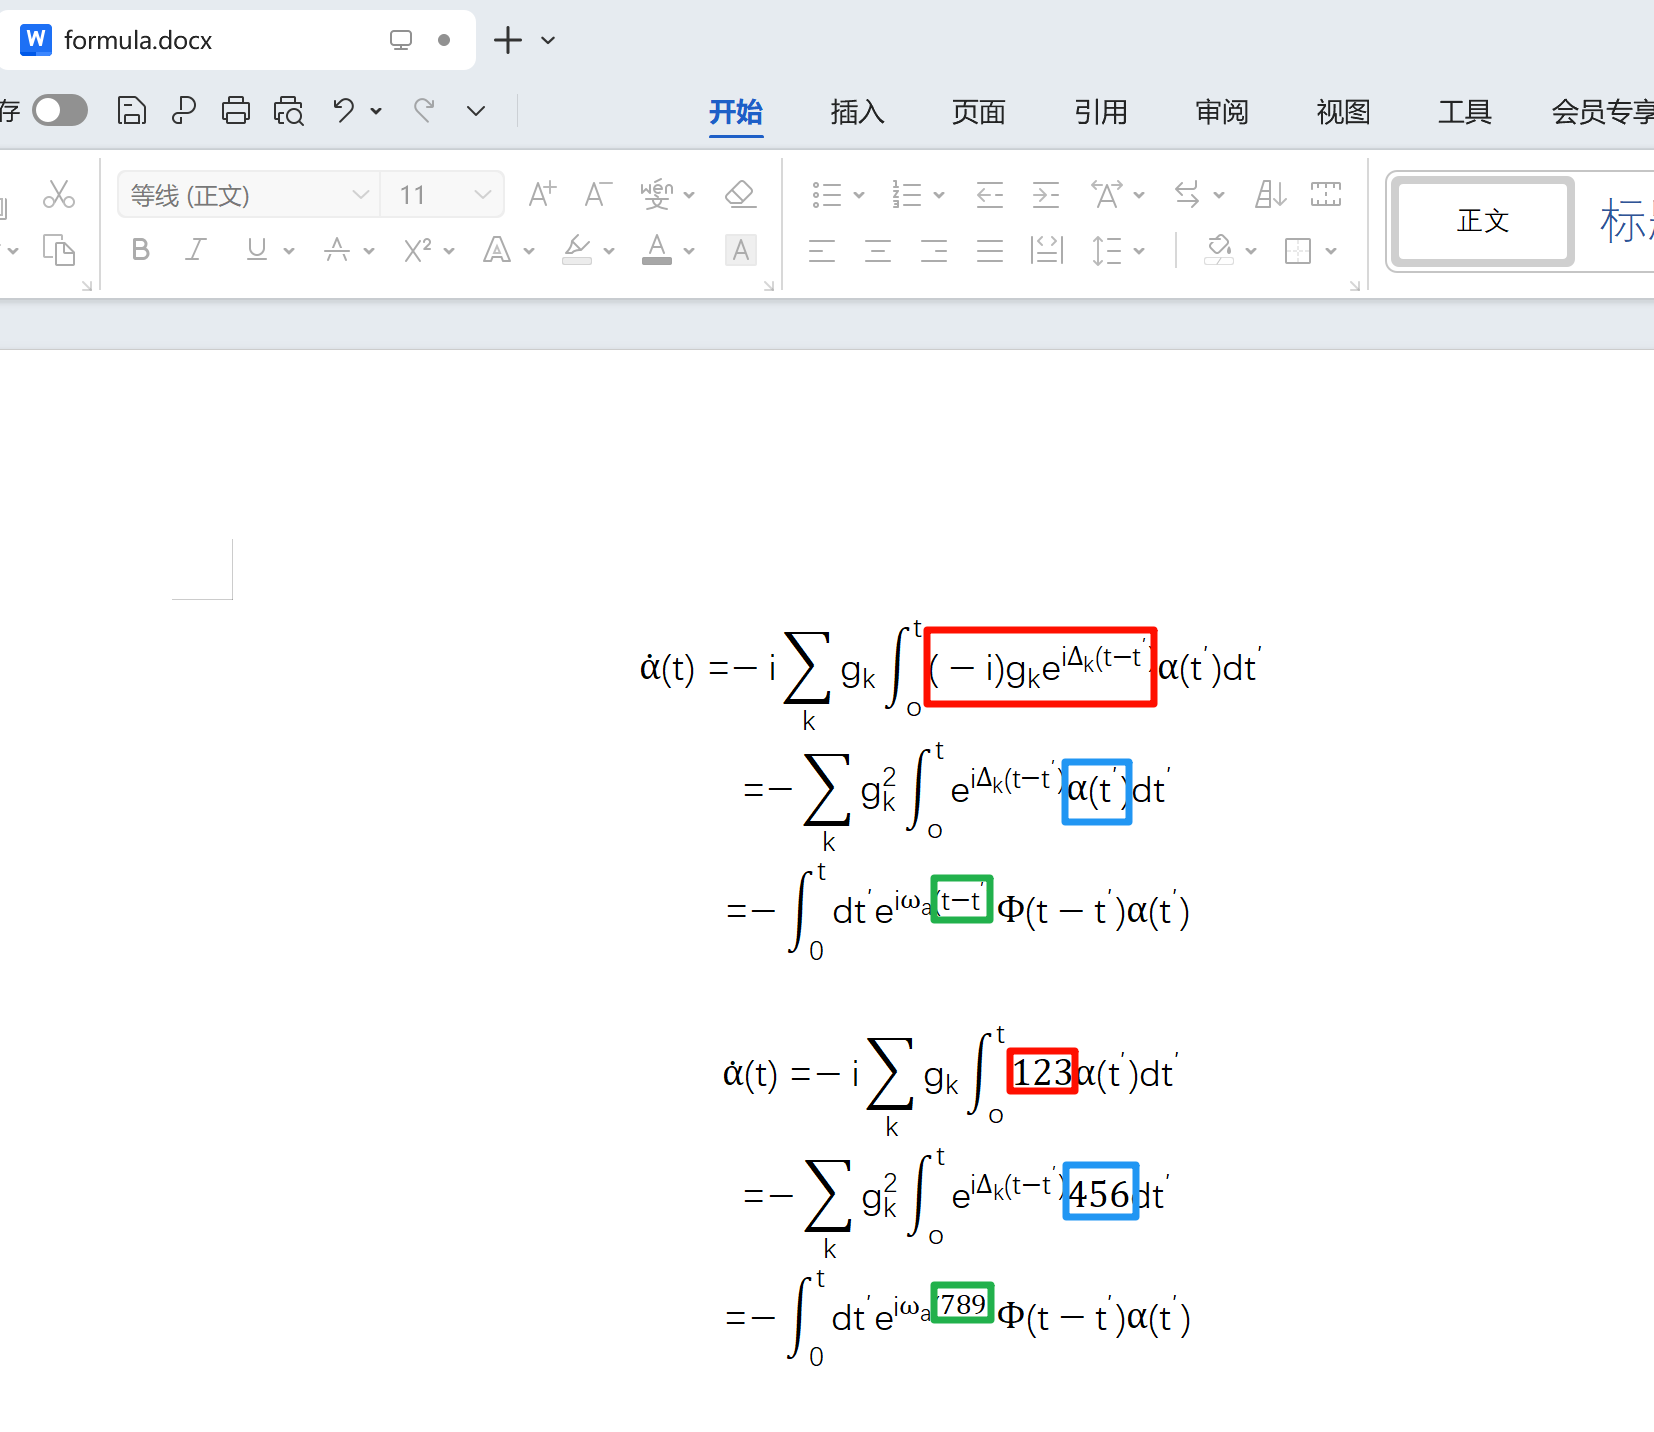The width and height of the screenshot is (1654, 1432).
Task: Switch to the 插入 ribbon tab
Action: point(856,112)
